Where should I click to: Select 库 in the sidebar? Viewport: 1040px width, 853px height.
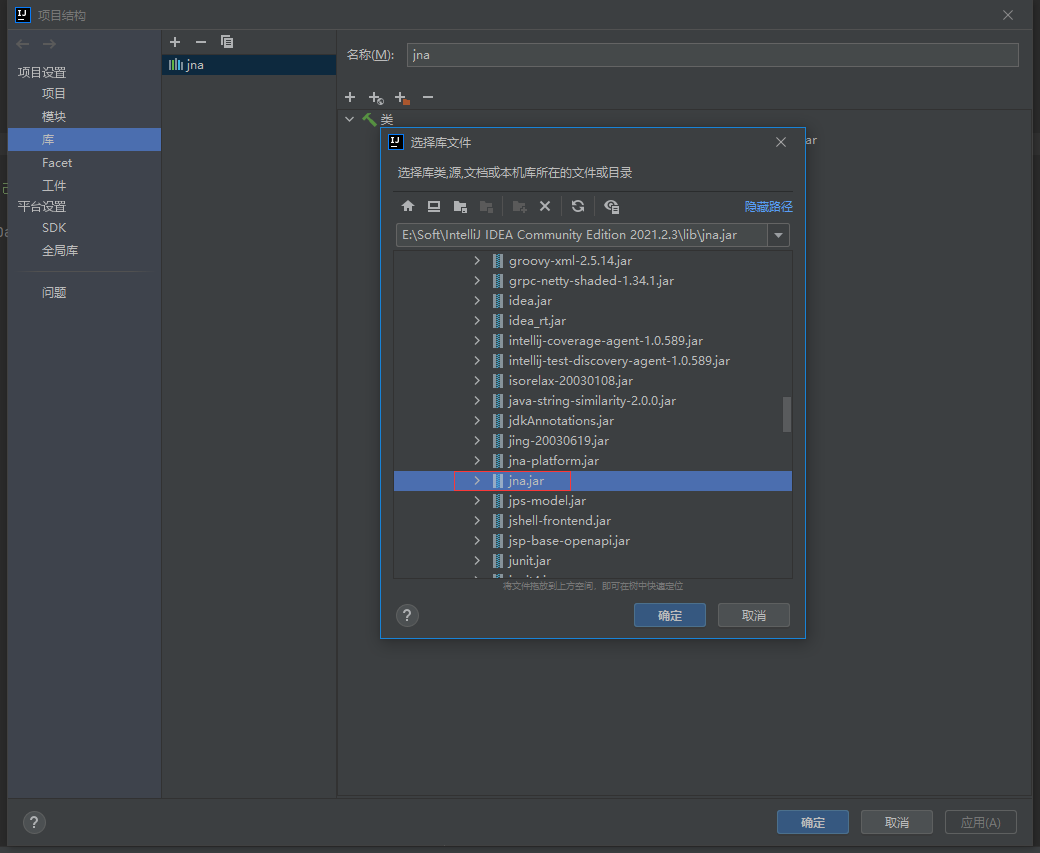click(84, 139)
